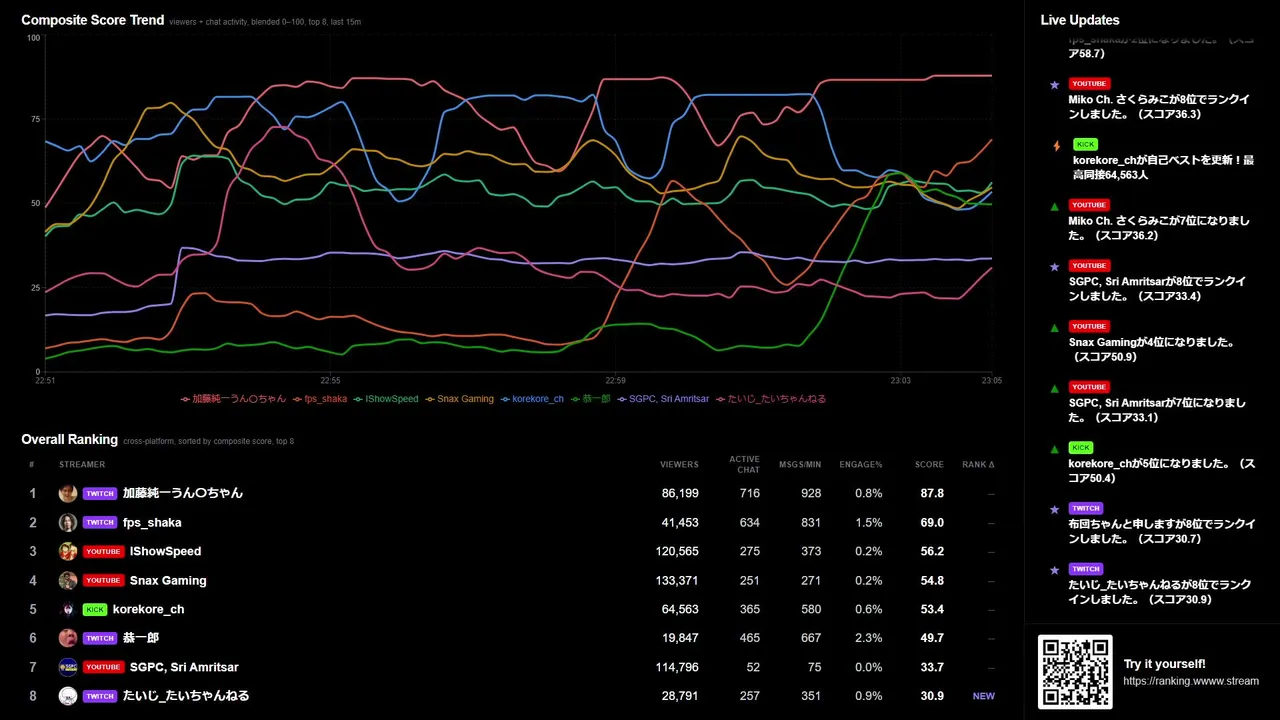The image size is (1280, 720).
Task: Toggle IShowSpeed series in the chart legend
Action: (386, 399)
